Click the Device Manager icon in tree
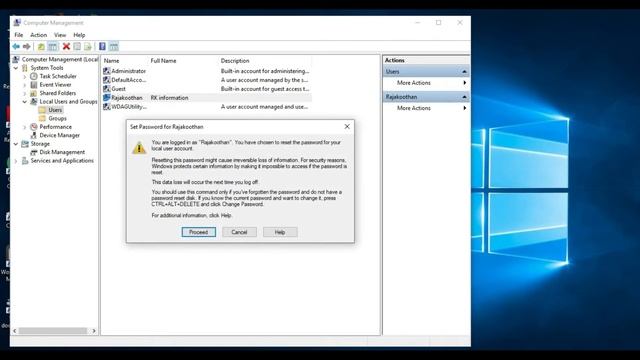Screen dimensions: 640x360 34,136
